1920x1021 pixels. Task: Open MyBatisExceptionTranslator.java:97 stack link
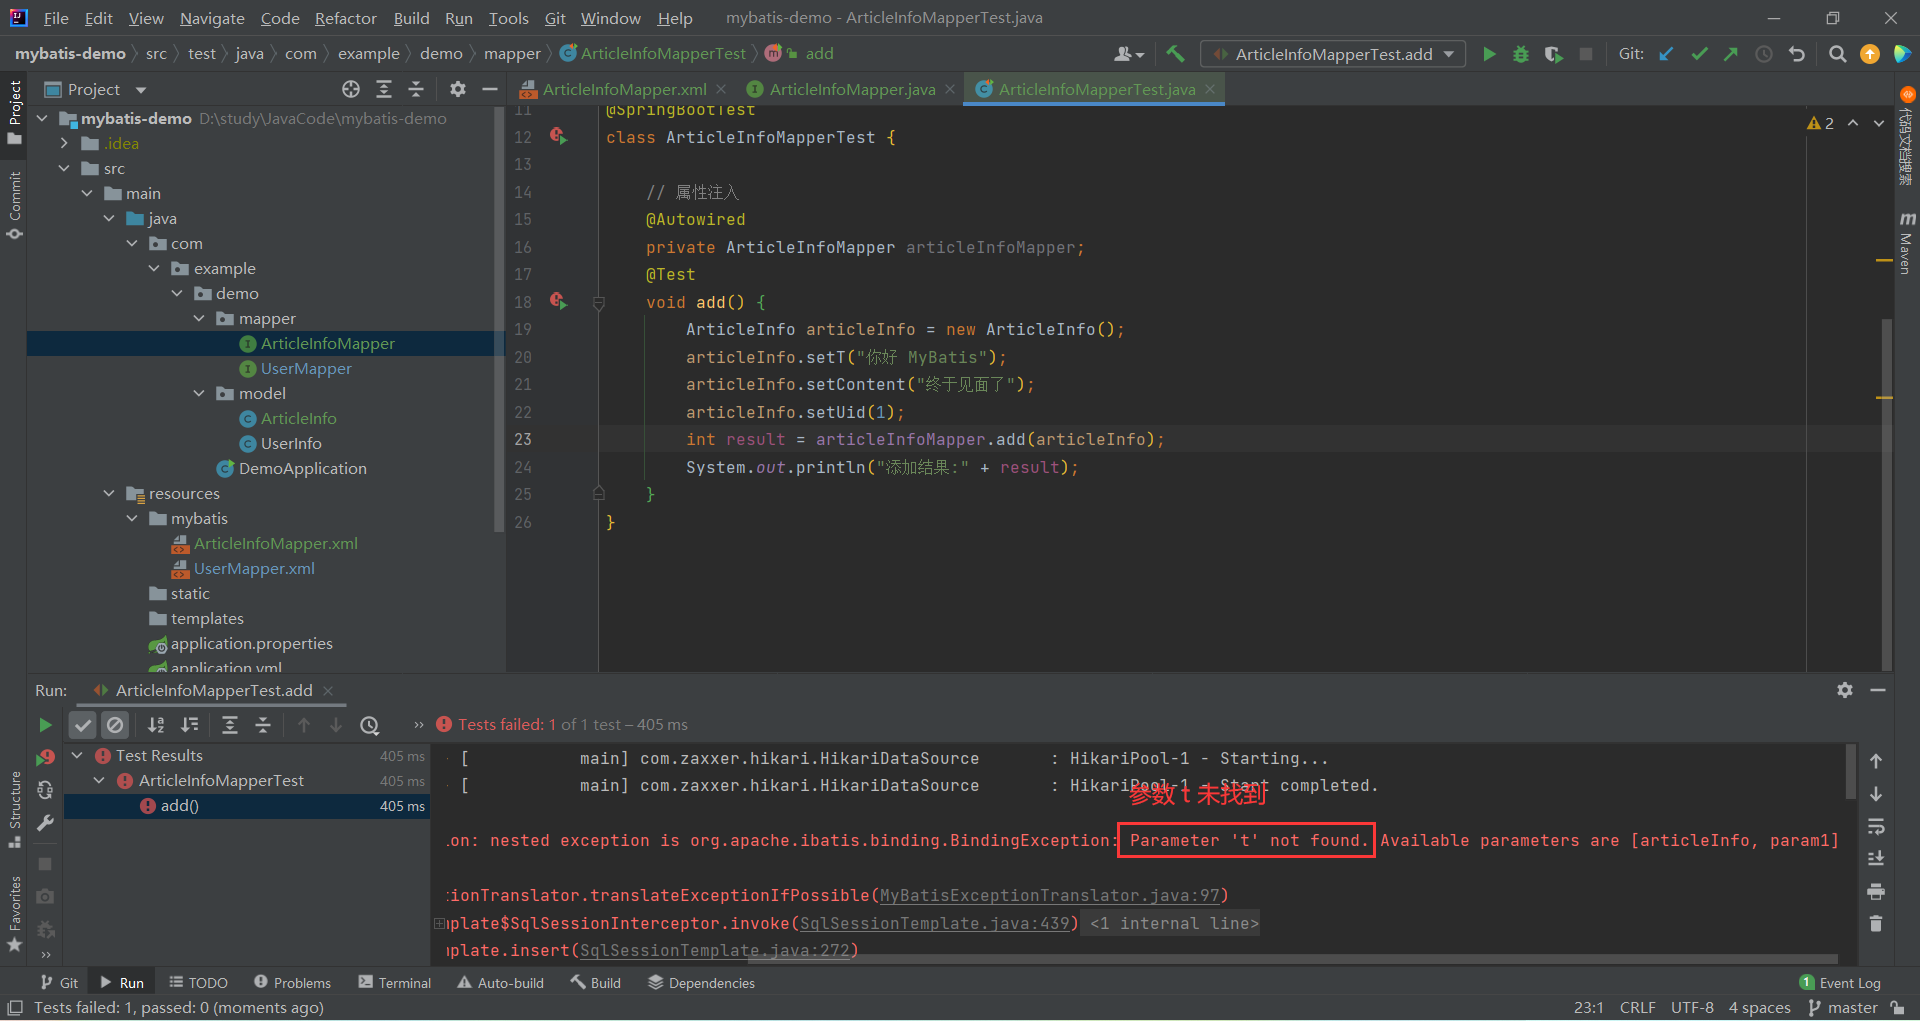tap(1049, 895)
